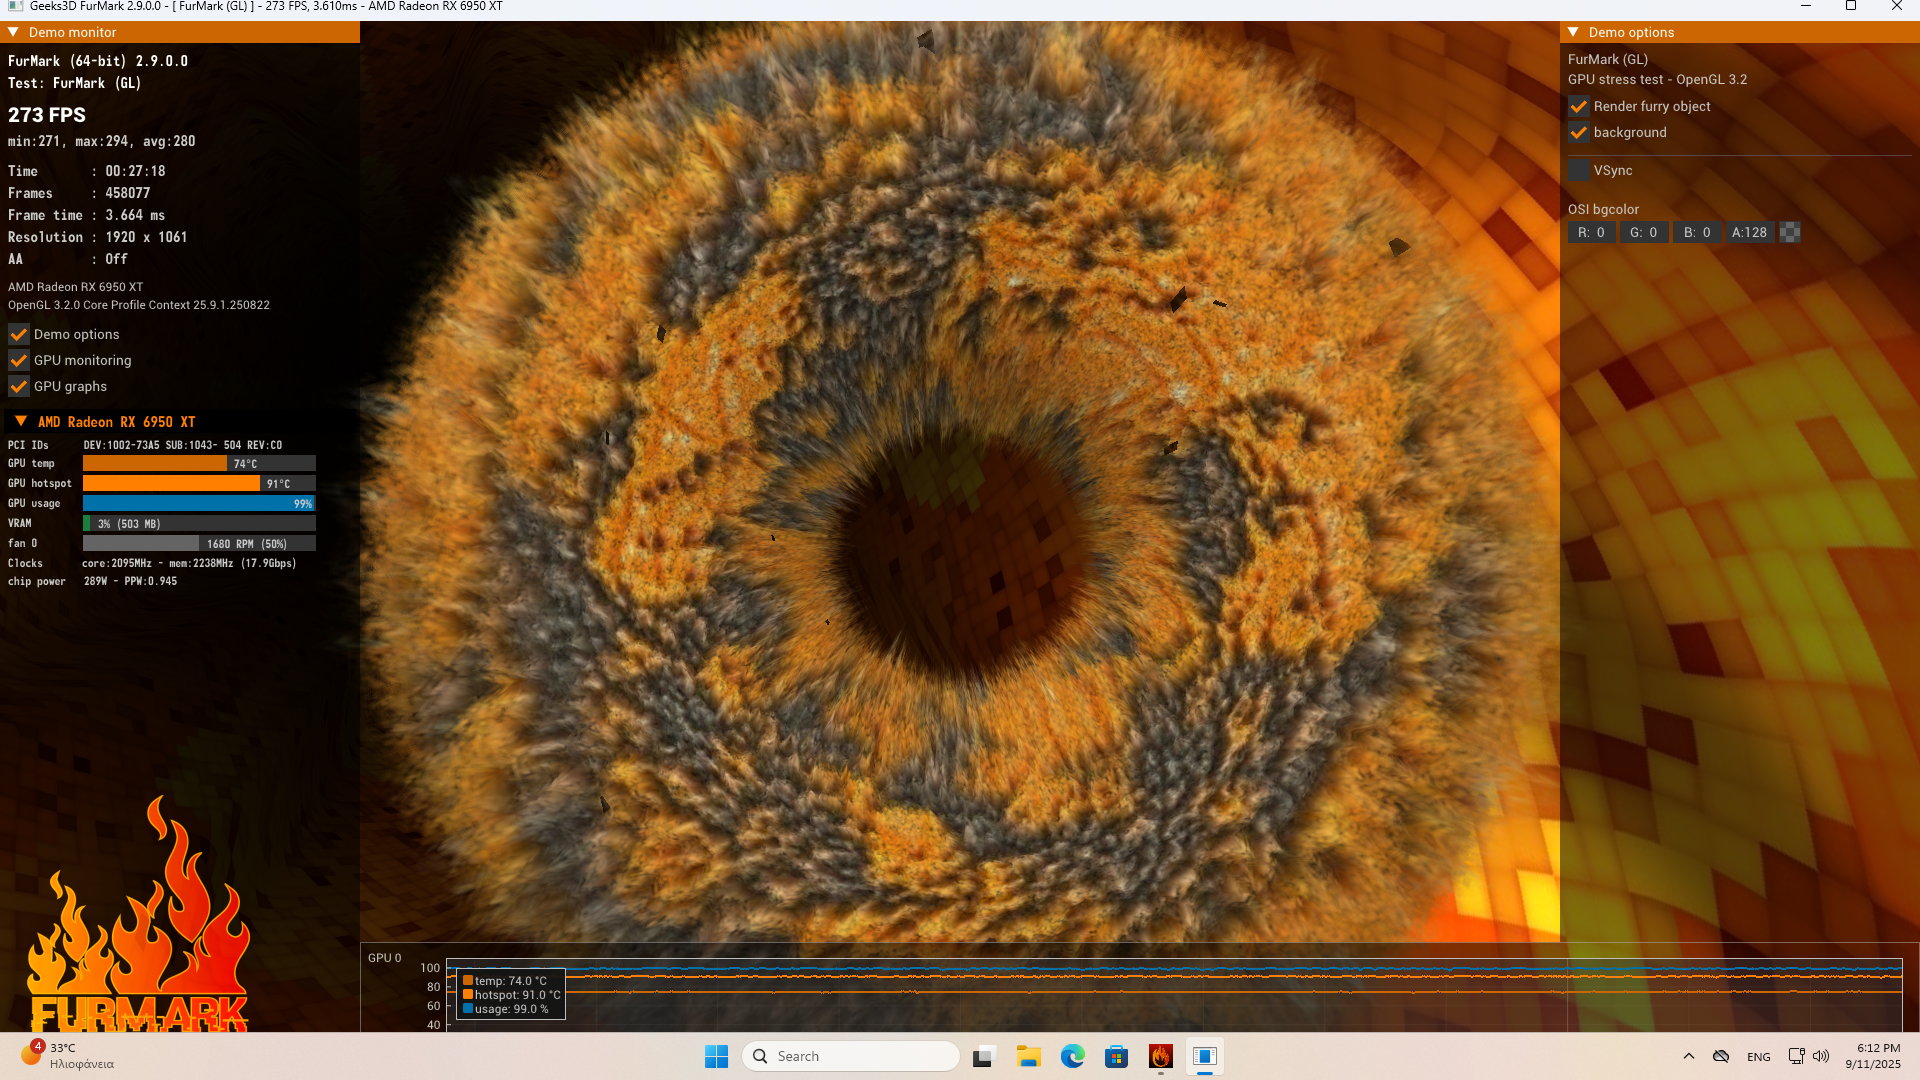Collapse the Demo options panel
Viewport: 1920px width, 1080px height.
1573,32
